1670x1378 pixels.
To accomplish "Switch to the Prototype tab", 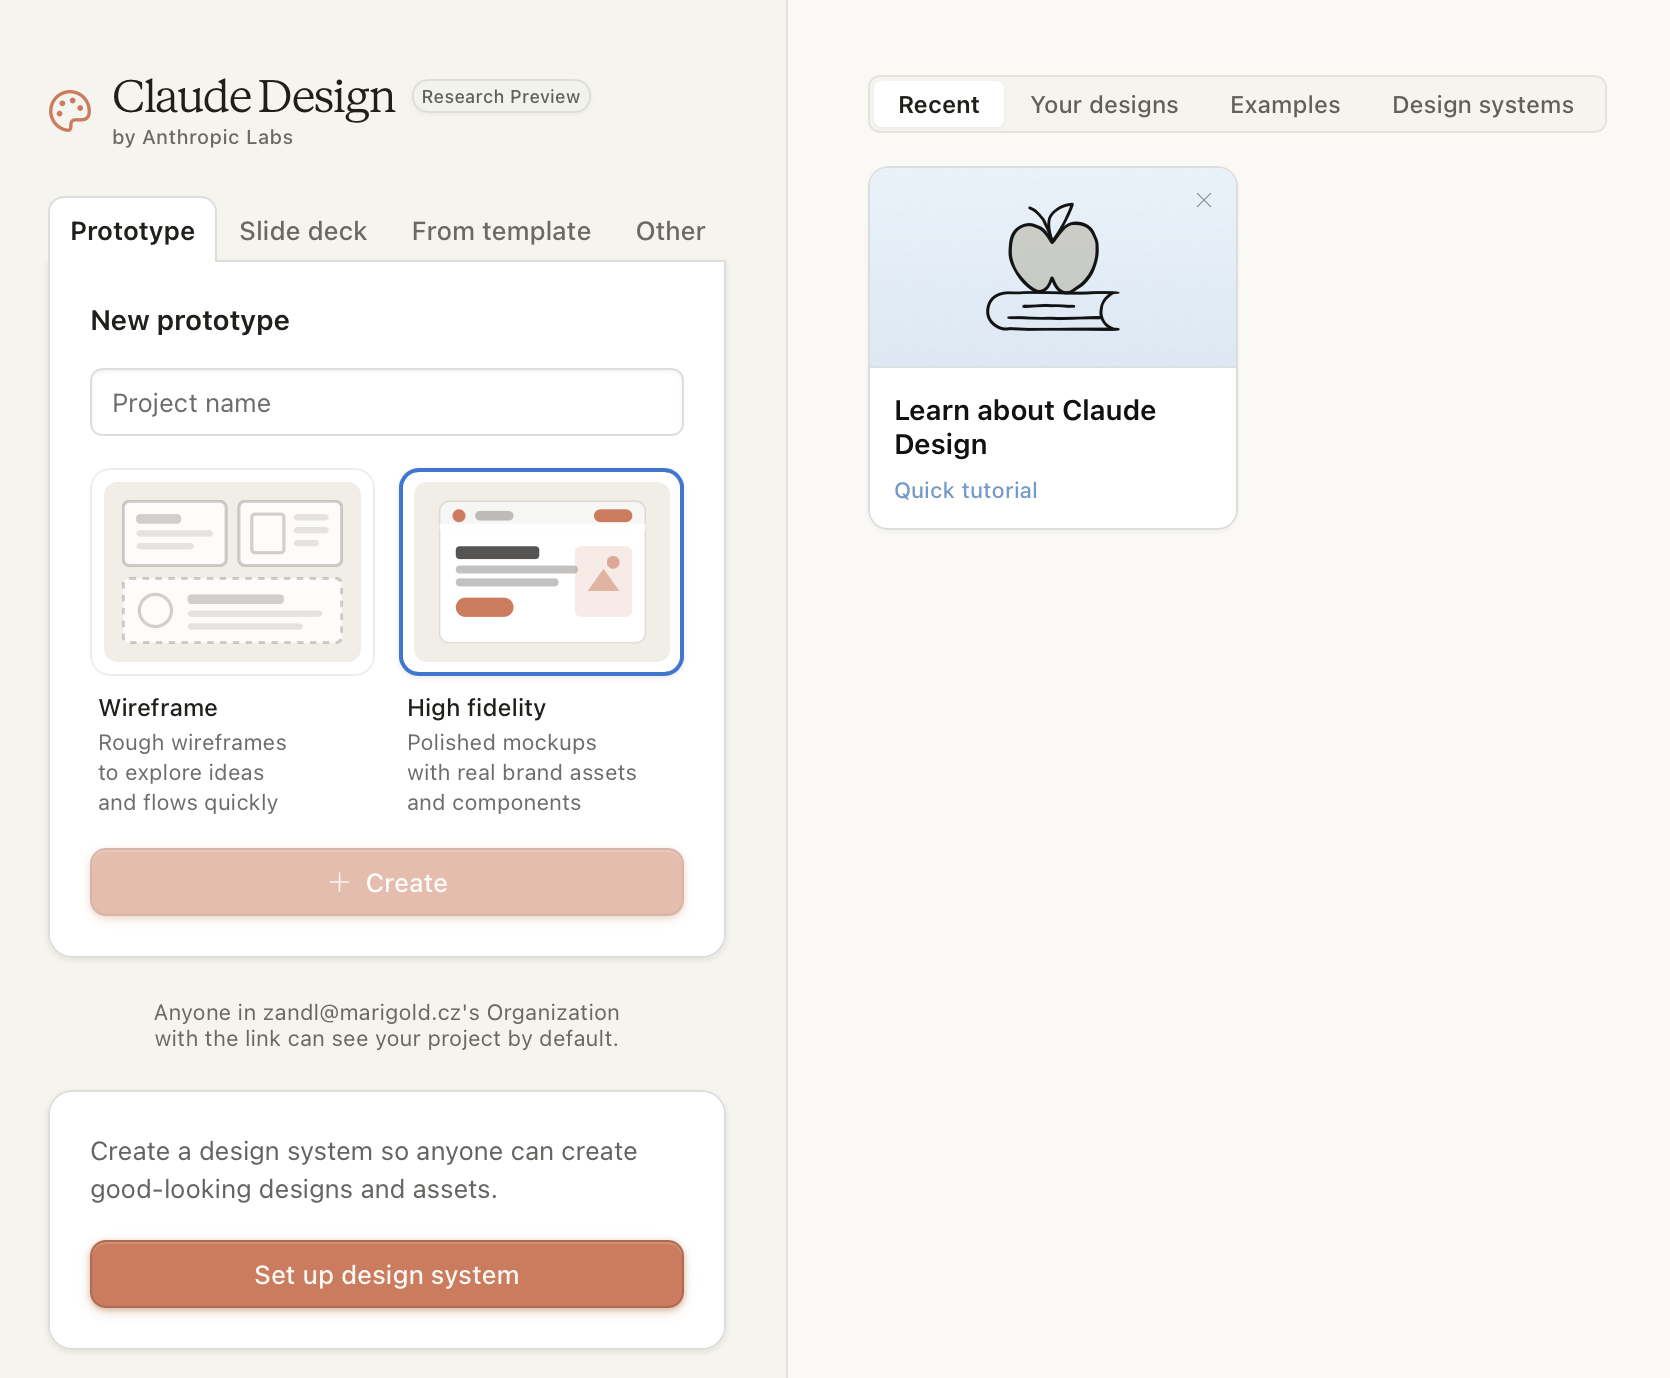I will click(133, 231).
